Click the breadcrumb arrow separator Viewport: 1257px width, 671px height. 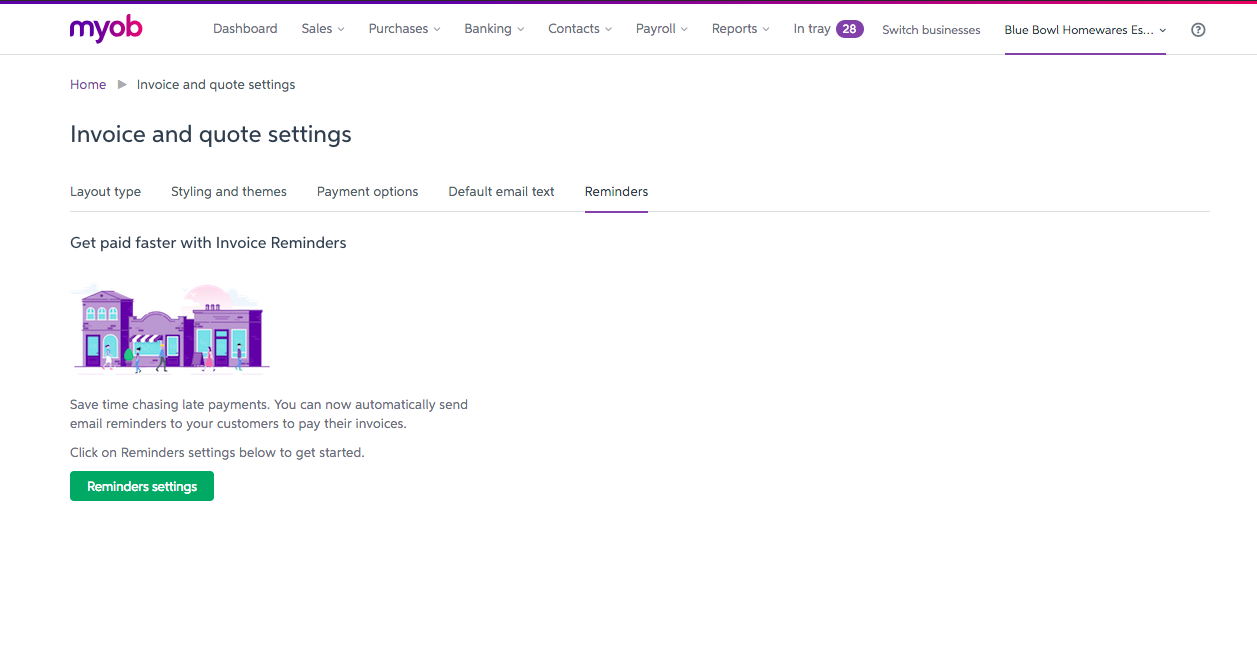(x=122, y=85)
